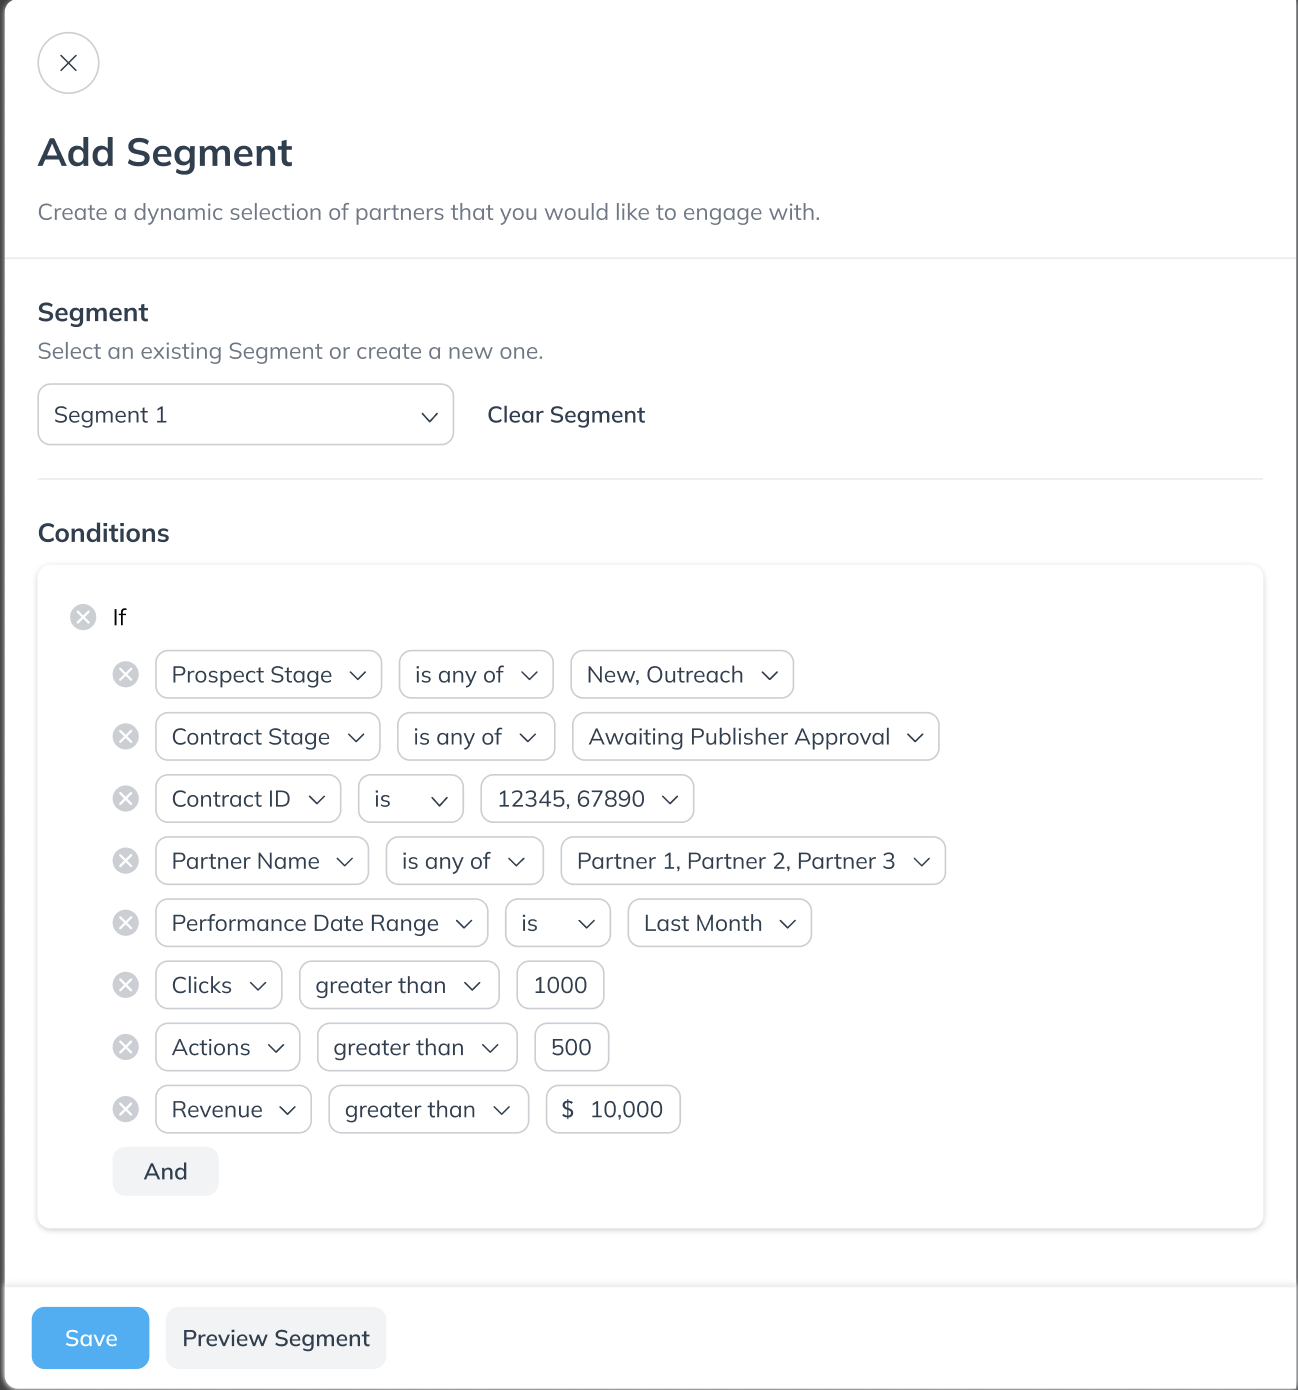1298x1390 pixels.
Task: Save the segment
Action: click(91, 1338)
